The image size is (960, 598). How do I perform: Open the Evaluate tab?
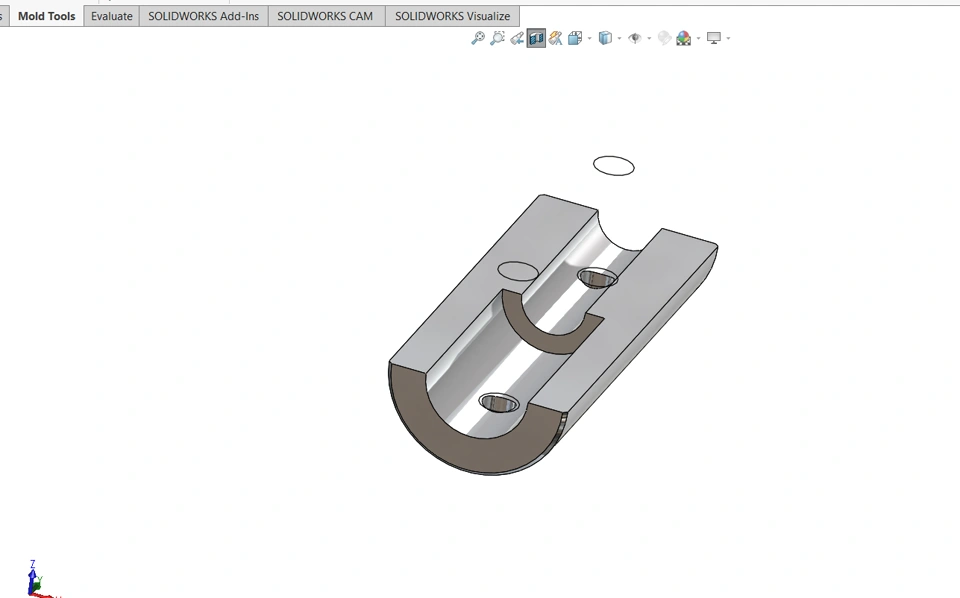pyautogui.click(x=111, y=17)
